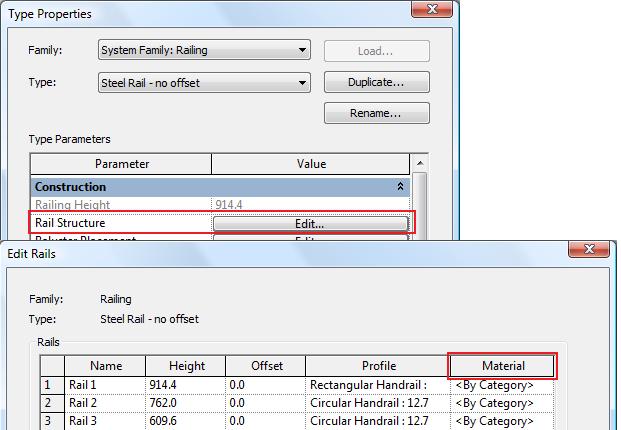The image size is (621, 430).
Task: Close the Type Properties dialog
Action: tap(432, 9)
